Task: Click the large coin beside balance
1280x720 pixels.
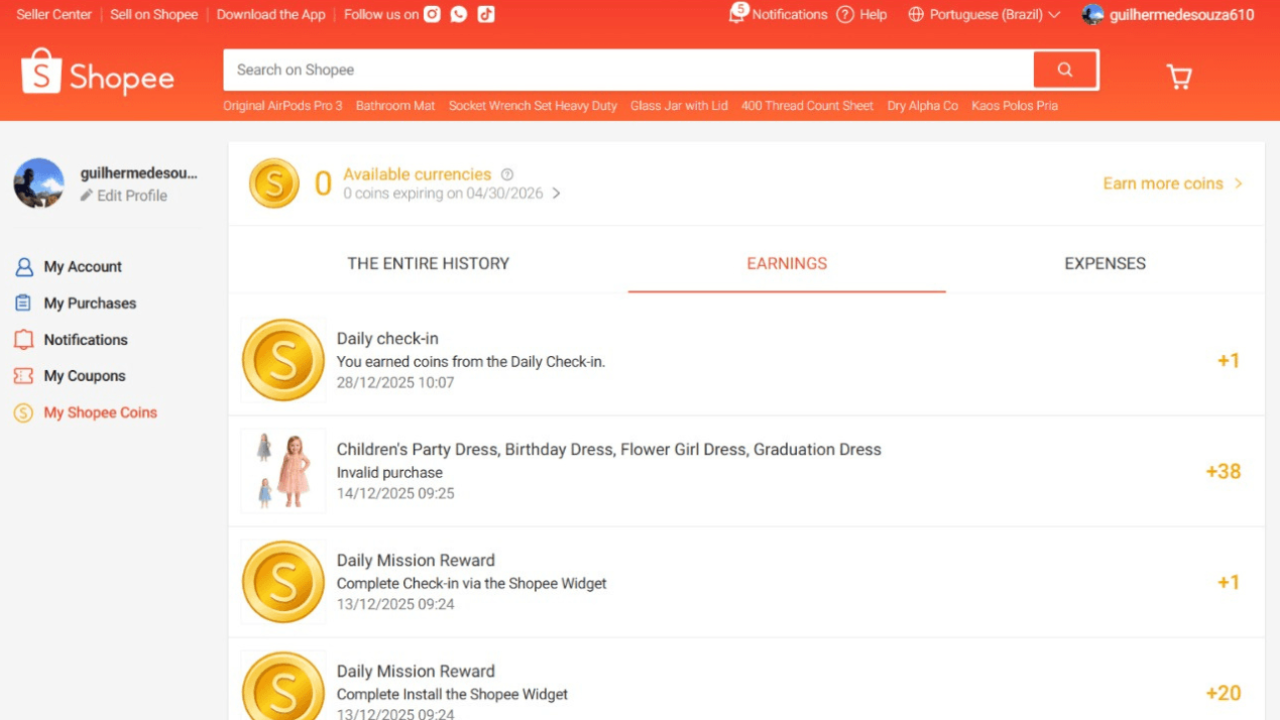Action: click(x=274, y=183)
